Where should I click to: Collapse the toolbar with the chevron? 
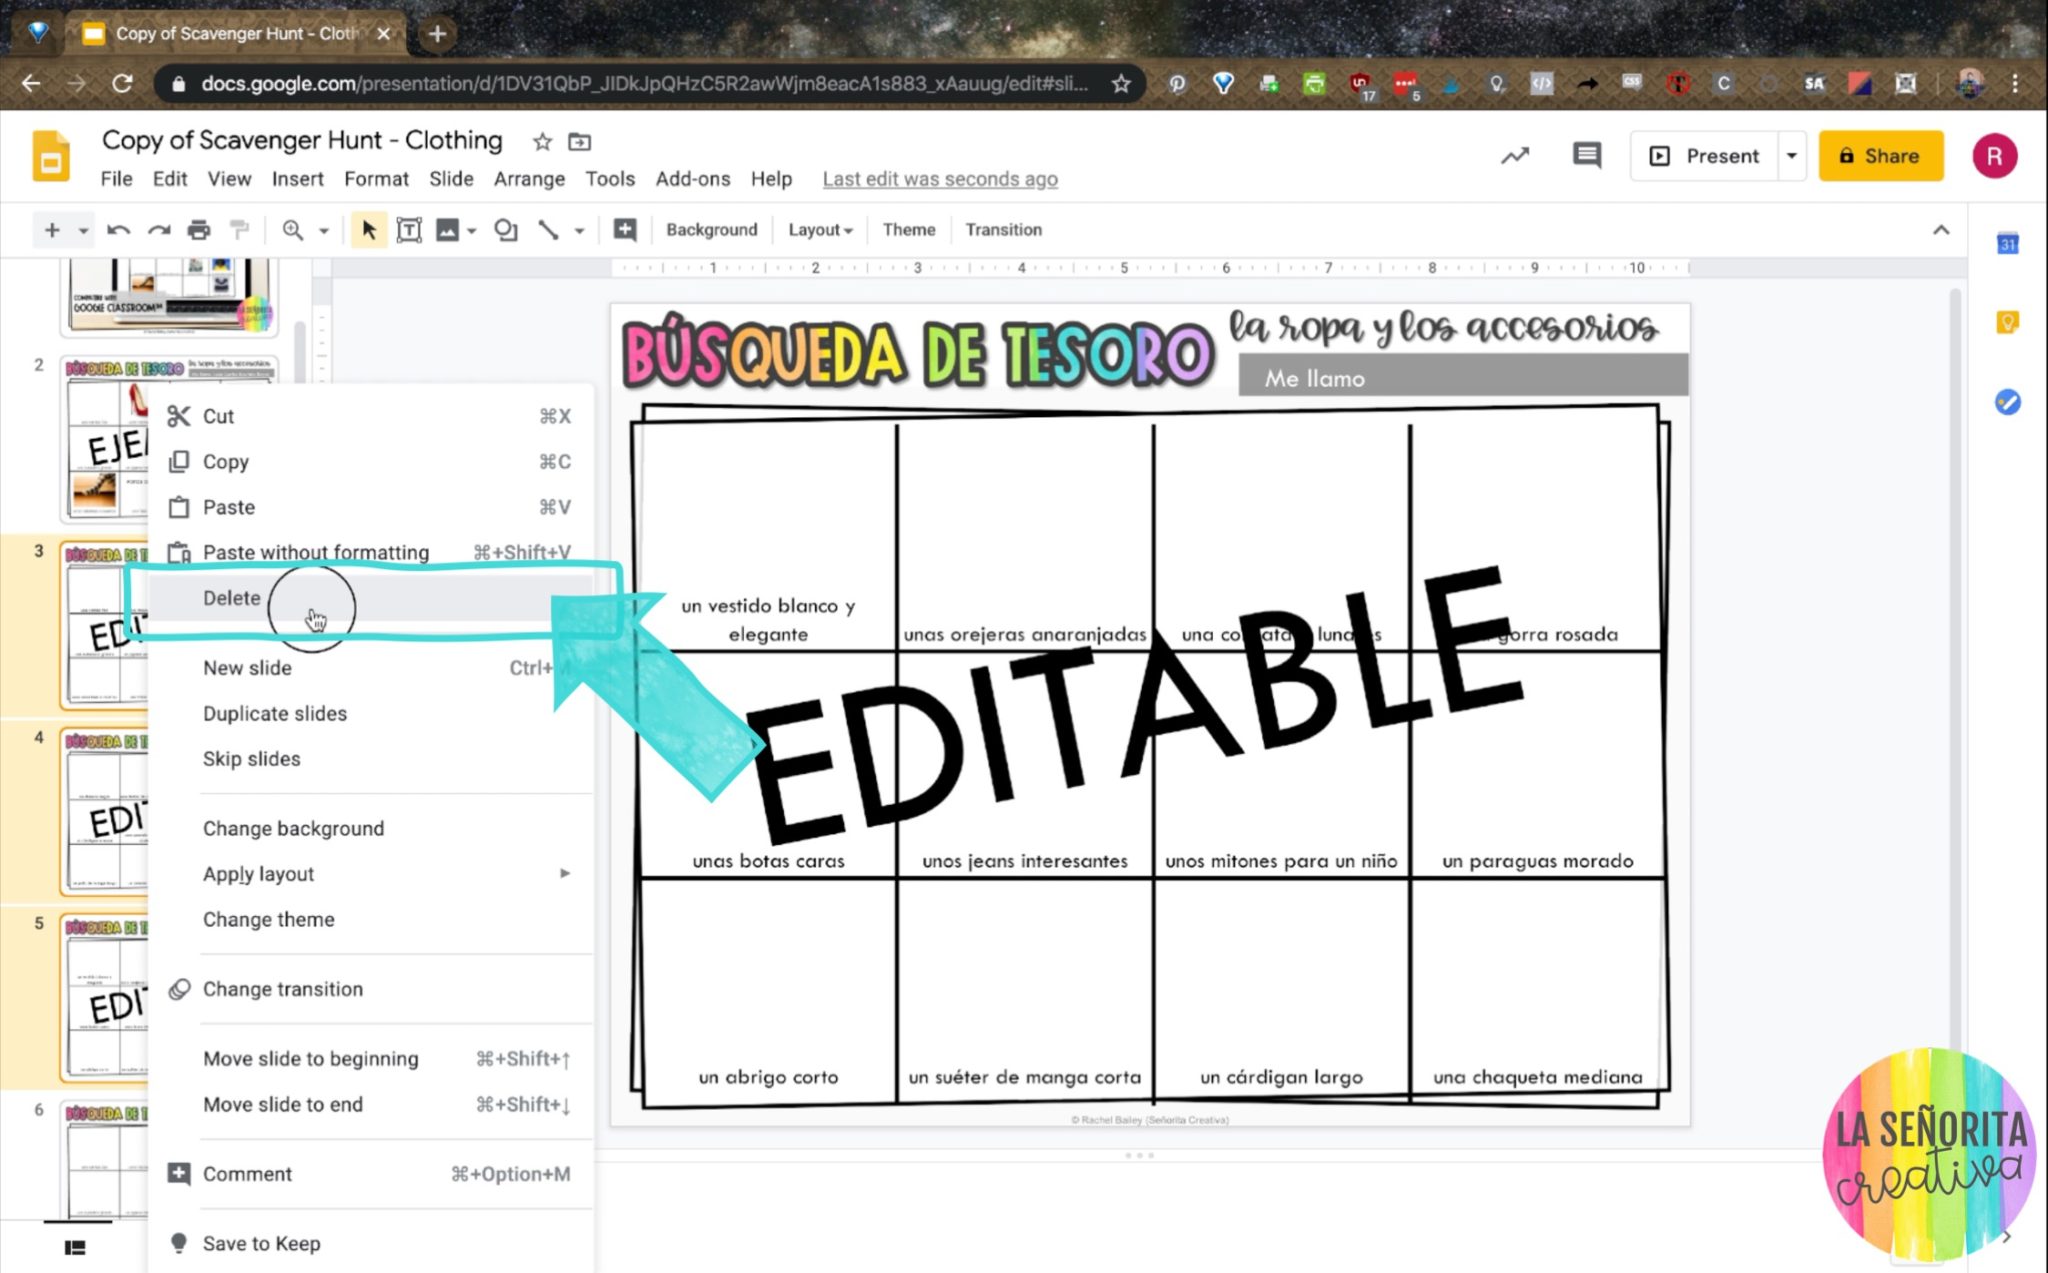point(1940,229)
